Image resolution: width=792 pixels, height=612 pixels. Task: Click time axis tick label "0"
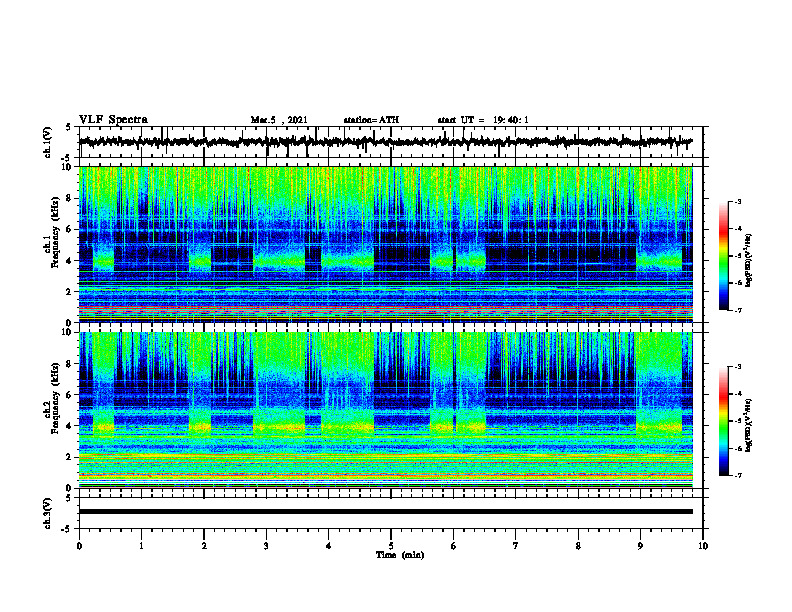tap(79, 546)
